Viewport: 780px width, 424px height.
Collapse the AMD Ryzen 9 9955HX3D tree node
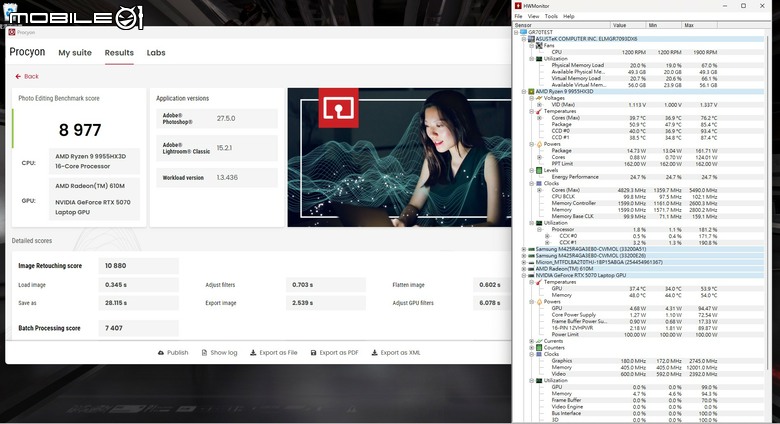click(524, 92)
